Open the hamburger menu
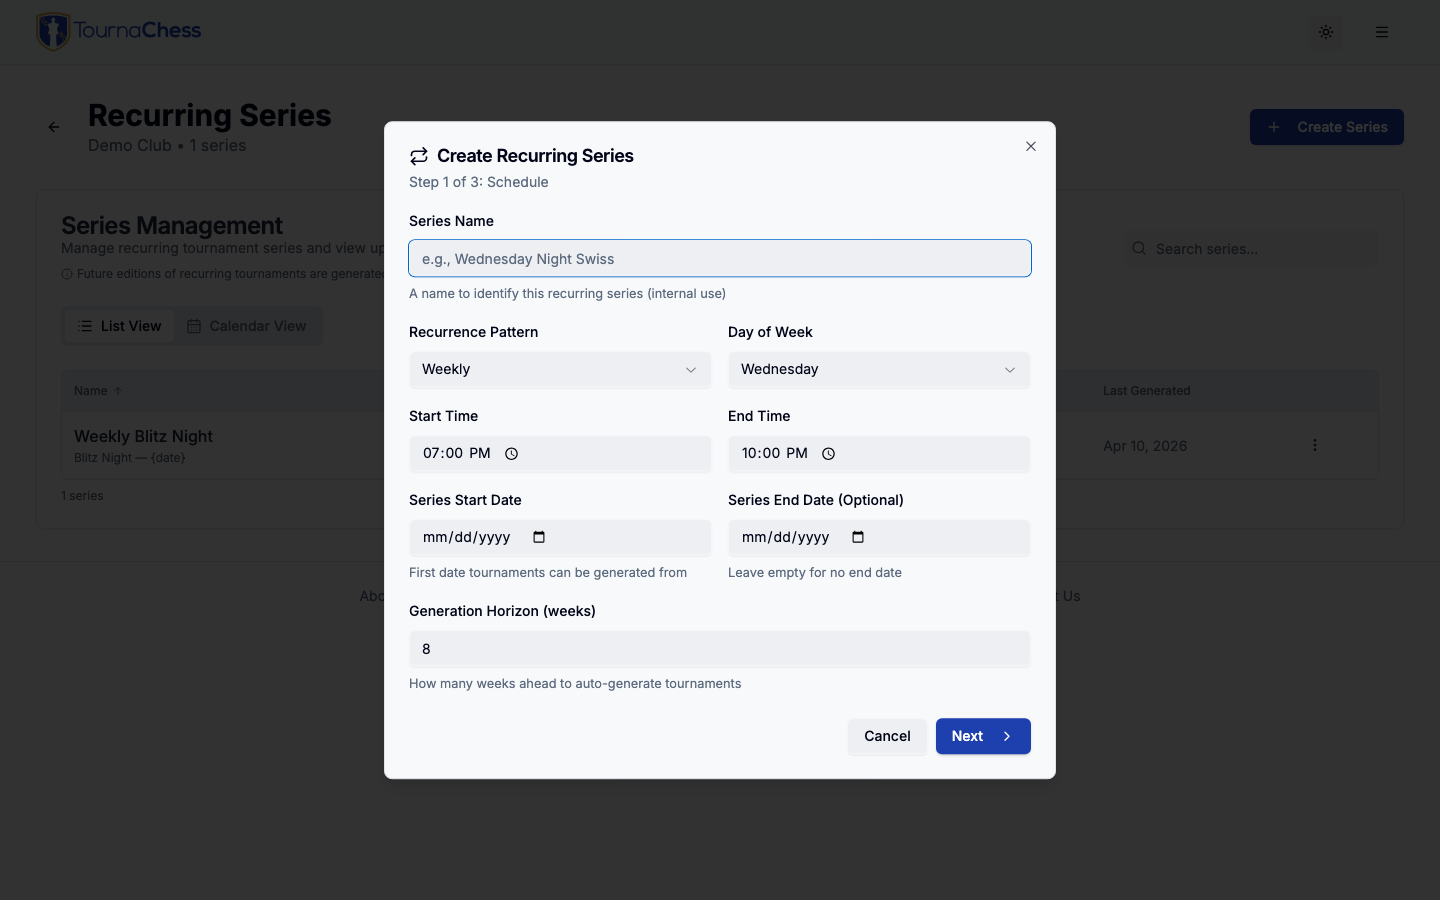Screen dimensions: 1440x900 (x=1382, y=32)
